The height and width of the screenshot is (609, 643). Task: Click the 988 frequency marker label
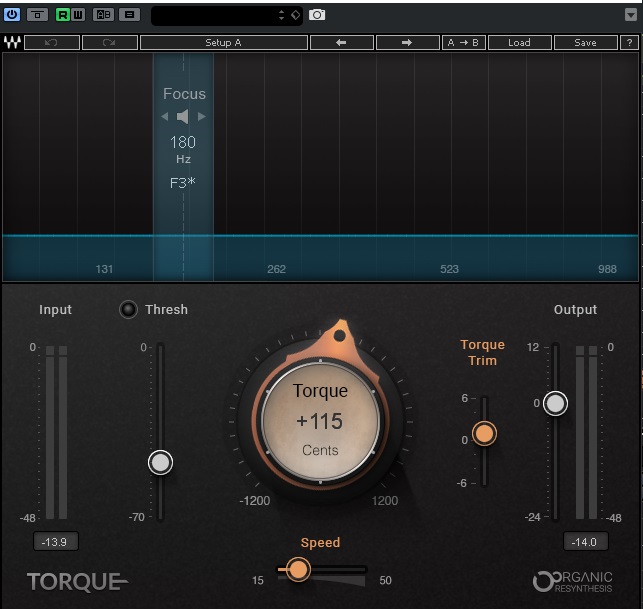607,269
